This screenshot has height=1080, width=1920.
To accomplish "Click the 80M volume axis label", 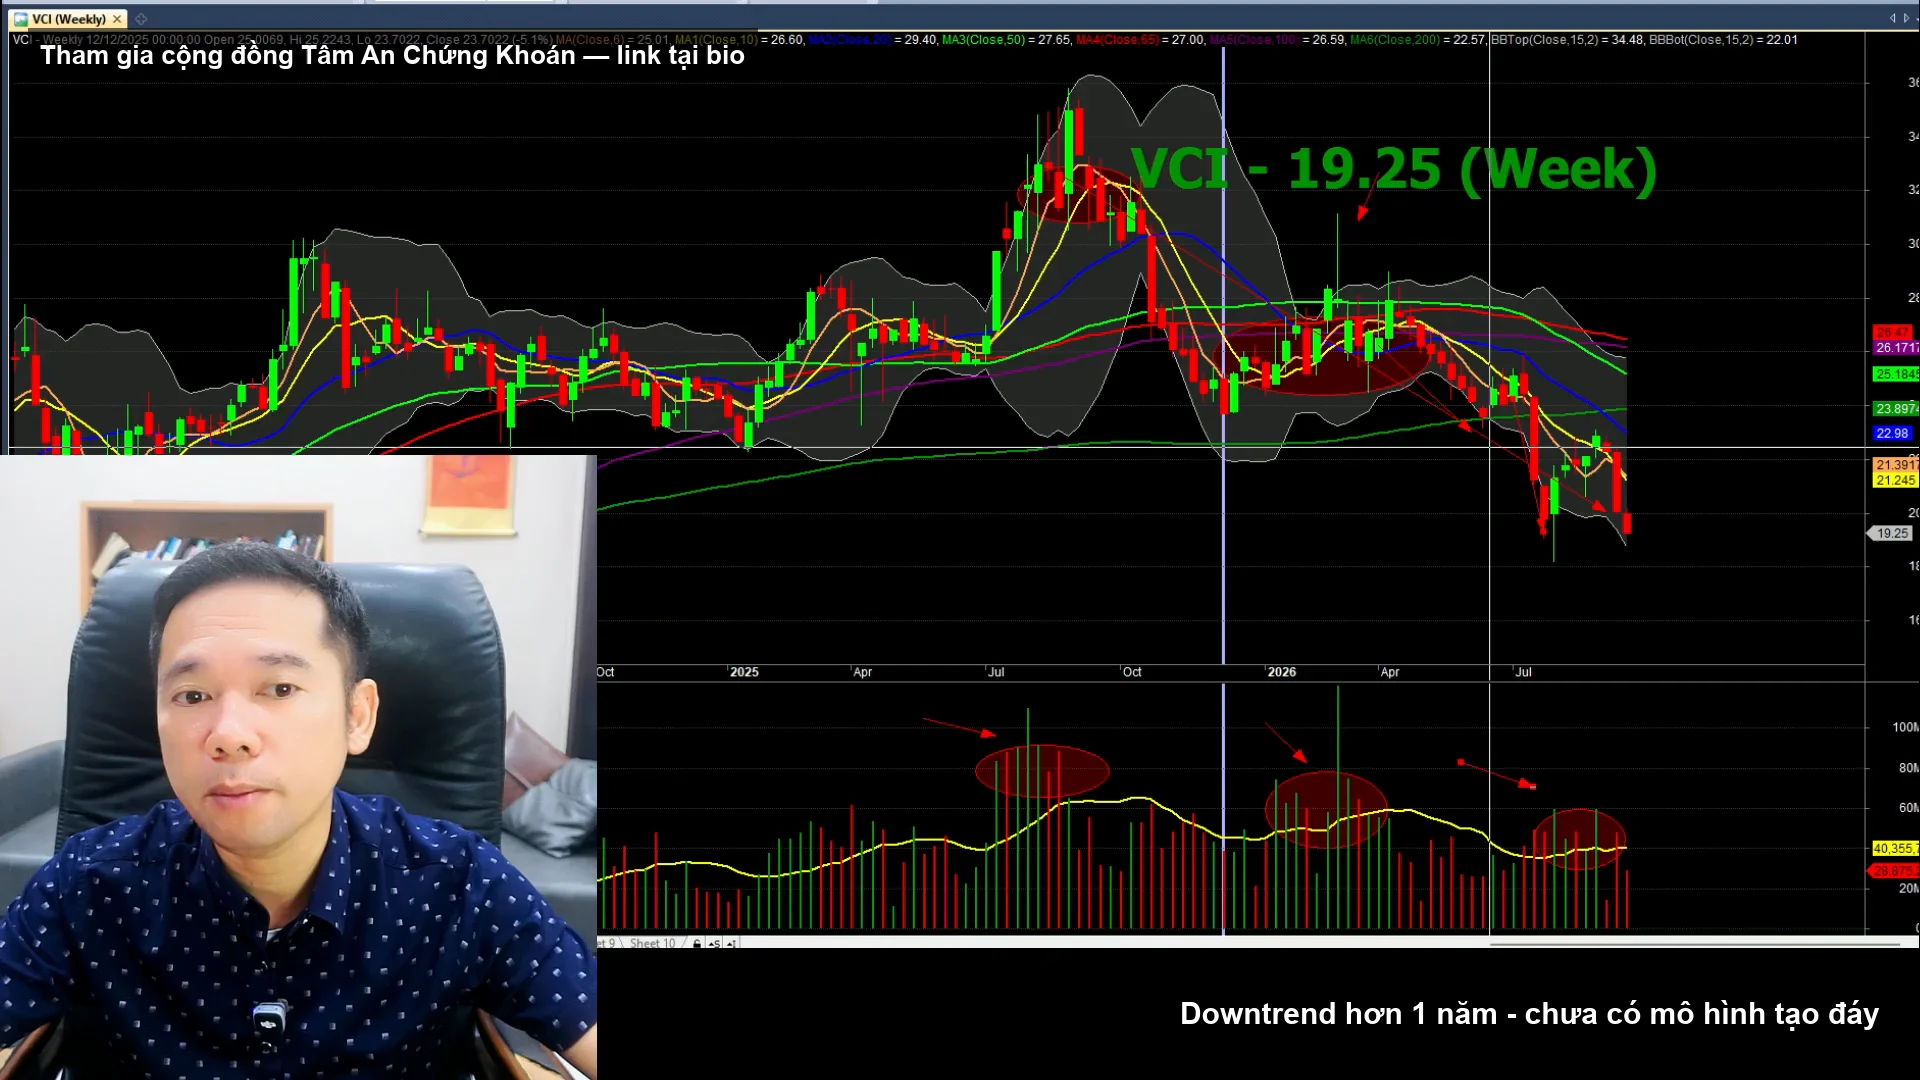I will tap(1908, 769).
